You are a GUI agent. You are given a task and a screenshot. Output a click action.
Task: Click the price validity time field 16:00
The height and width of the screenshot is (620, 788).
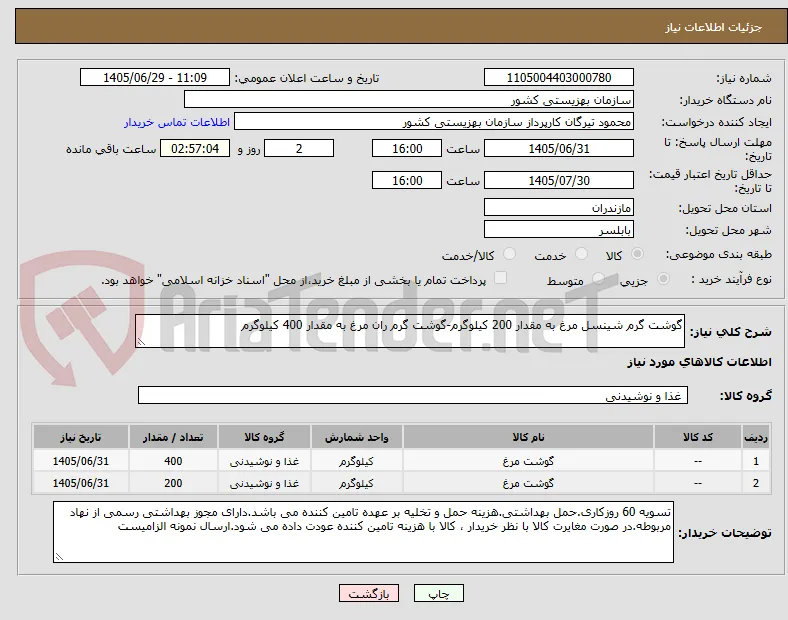(407, 180)
